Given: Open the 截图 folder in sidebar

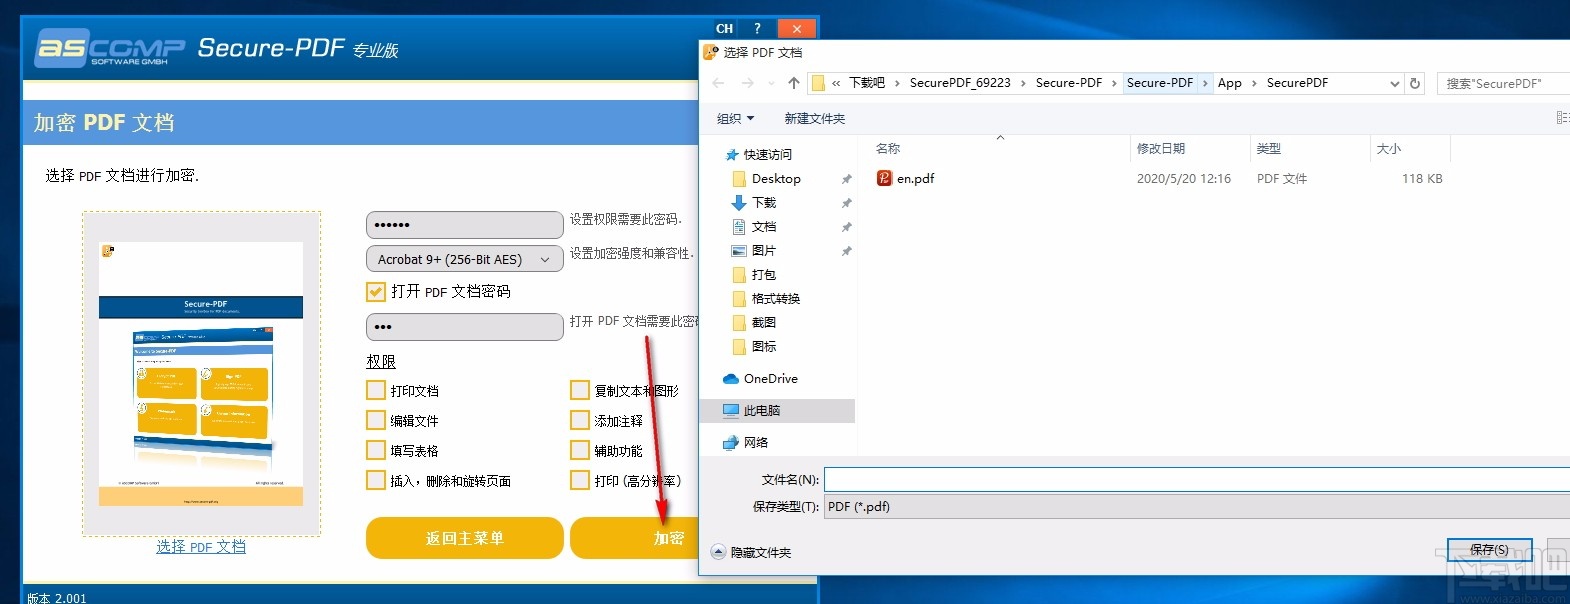Looking at the screenshot, I should (764, 323).
